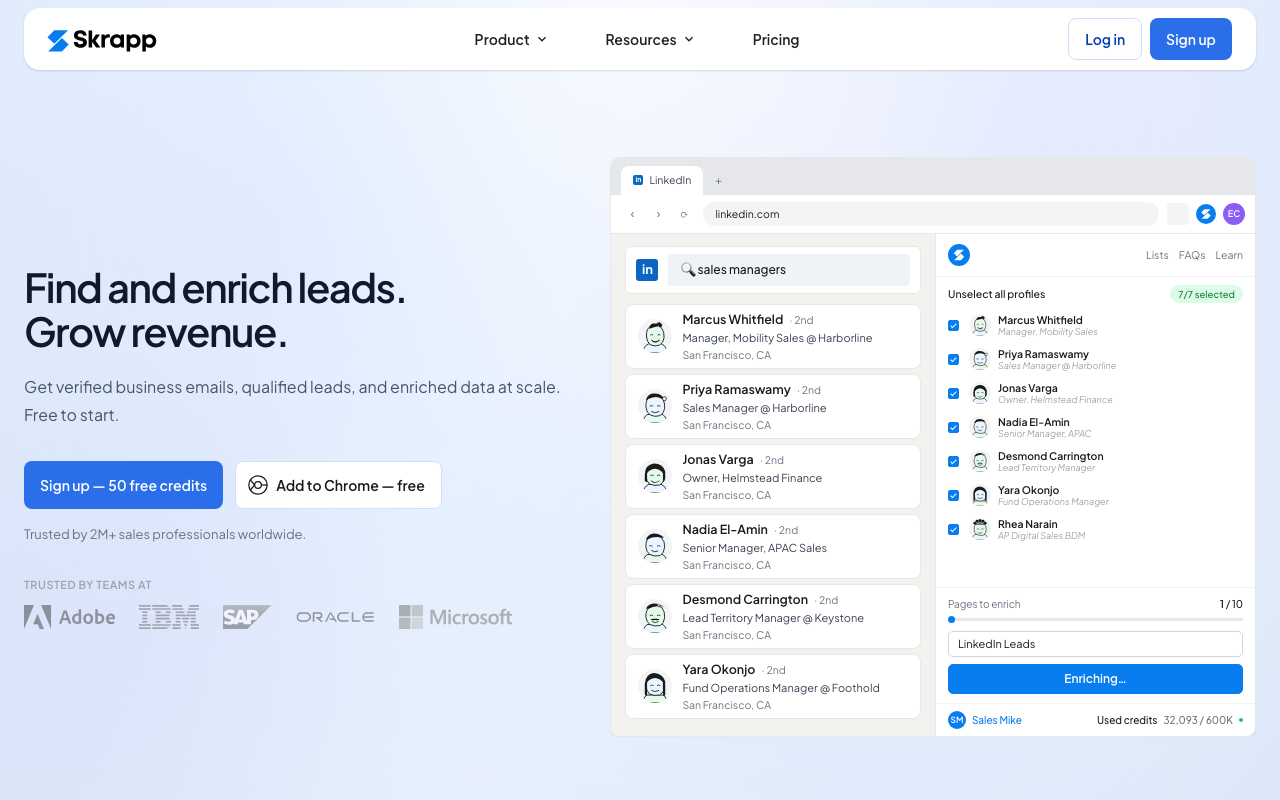1280x800 pixels.
Task: Switch to the LinkedIn browser tab
Action: click(662, 180)
